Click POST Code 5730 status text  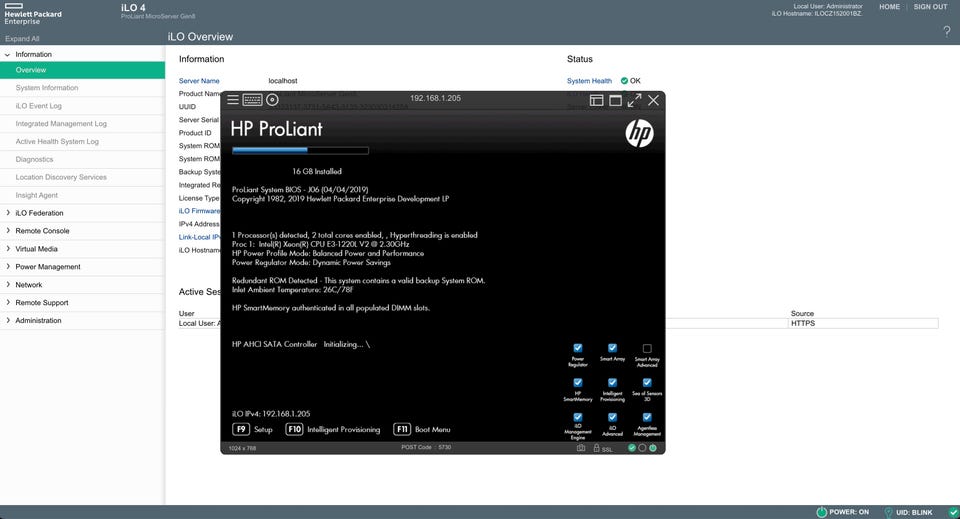pos(426,447)
